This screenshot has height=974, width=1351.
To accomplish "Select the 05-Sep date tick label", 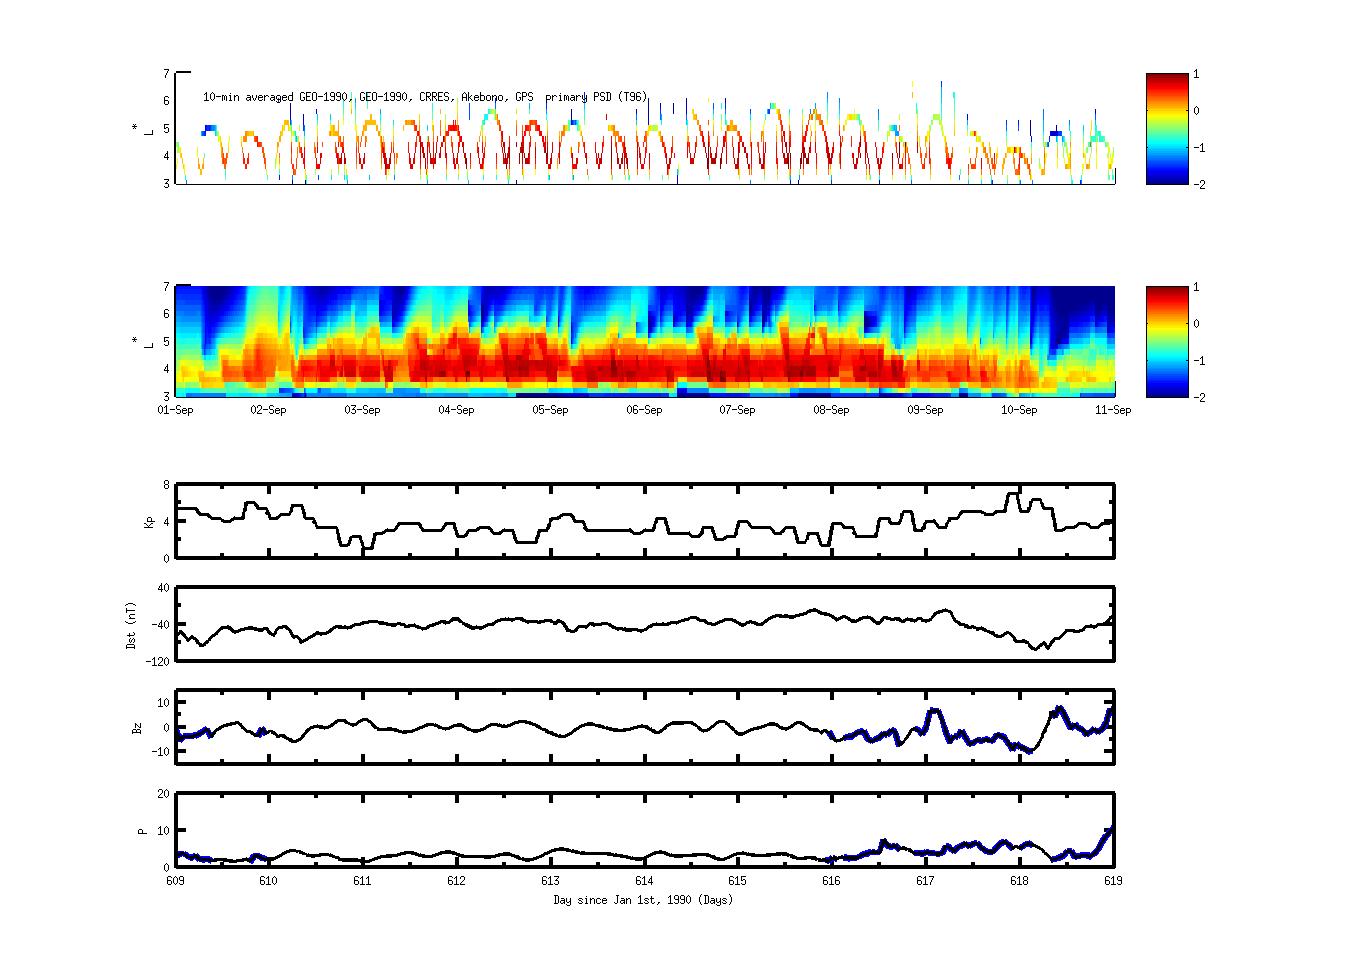I will point(550,410).
